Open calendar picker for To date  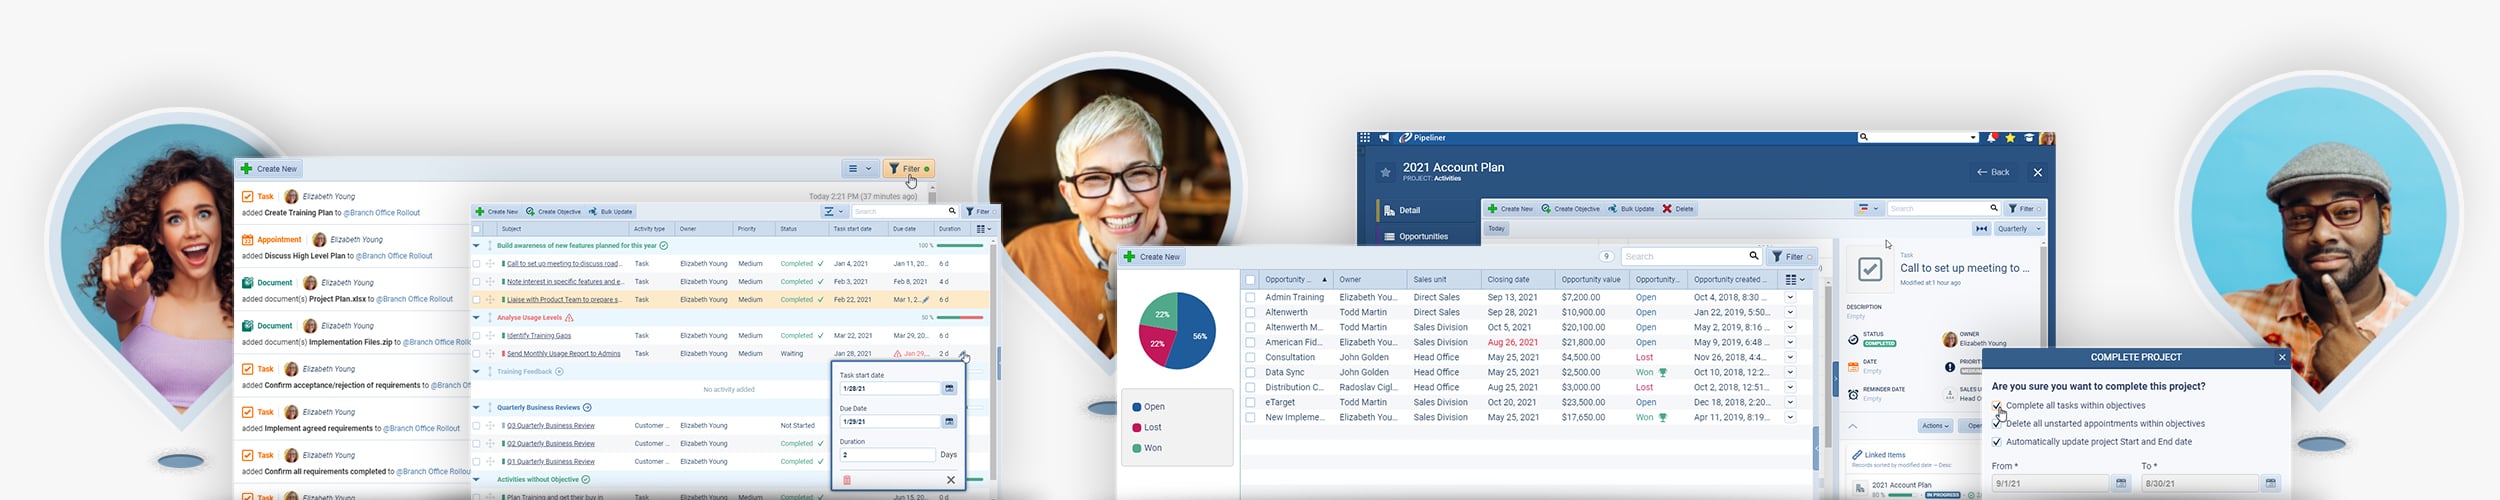click(x=2271, y=484)
